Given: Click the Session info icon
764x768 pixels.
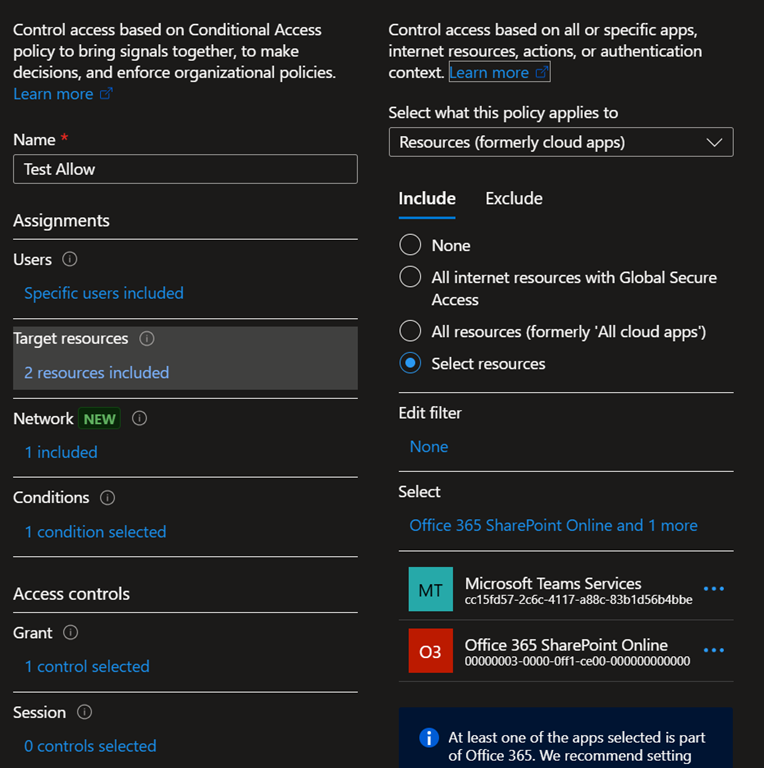Looking at the screenshot, I should (84, 712).
